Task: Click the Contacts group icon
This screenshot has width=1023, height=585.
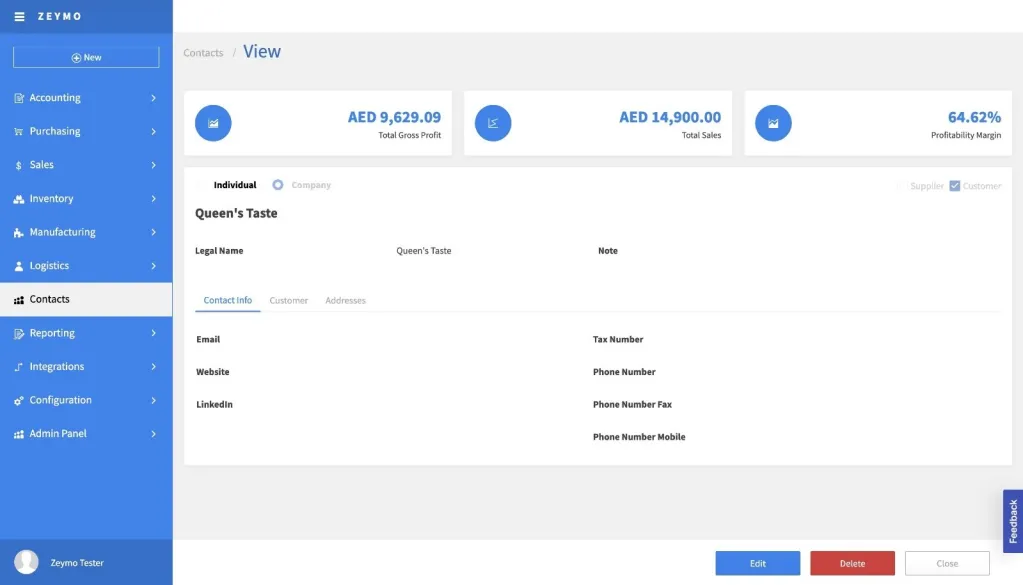Action: 18,300
